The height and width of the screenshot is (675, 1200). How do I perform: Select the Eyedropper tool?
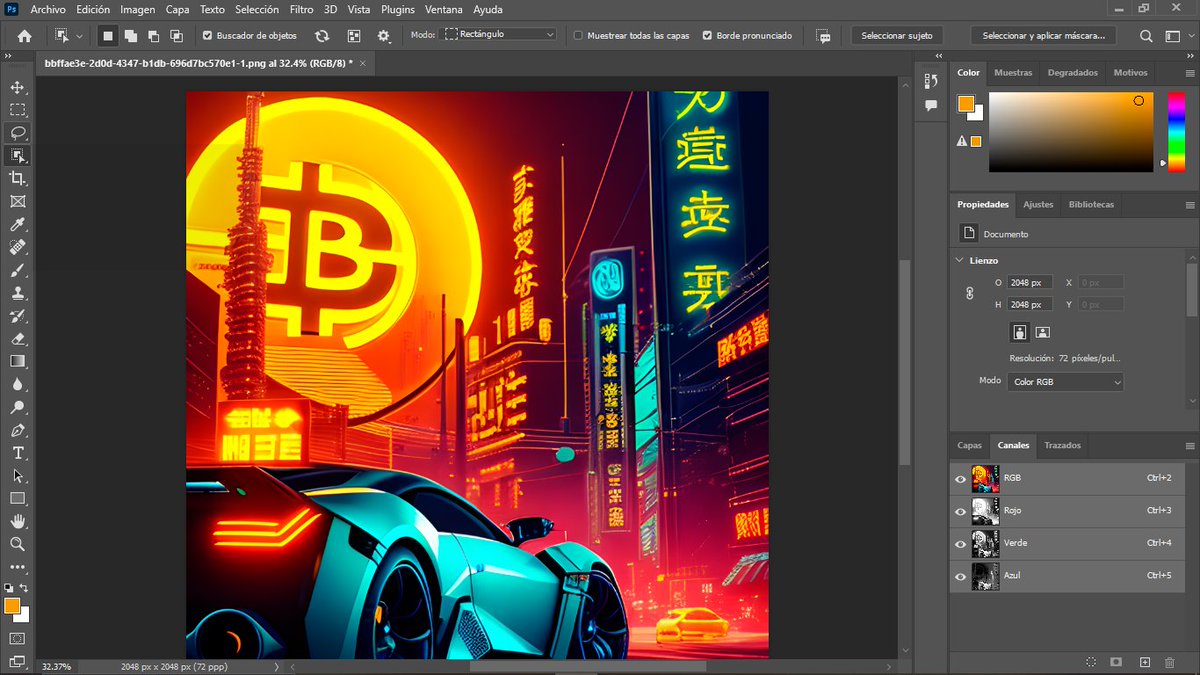click(x=18, y=224)
